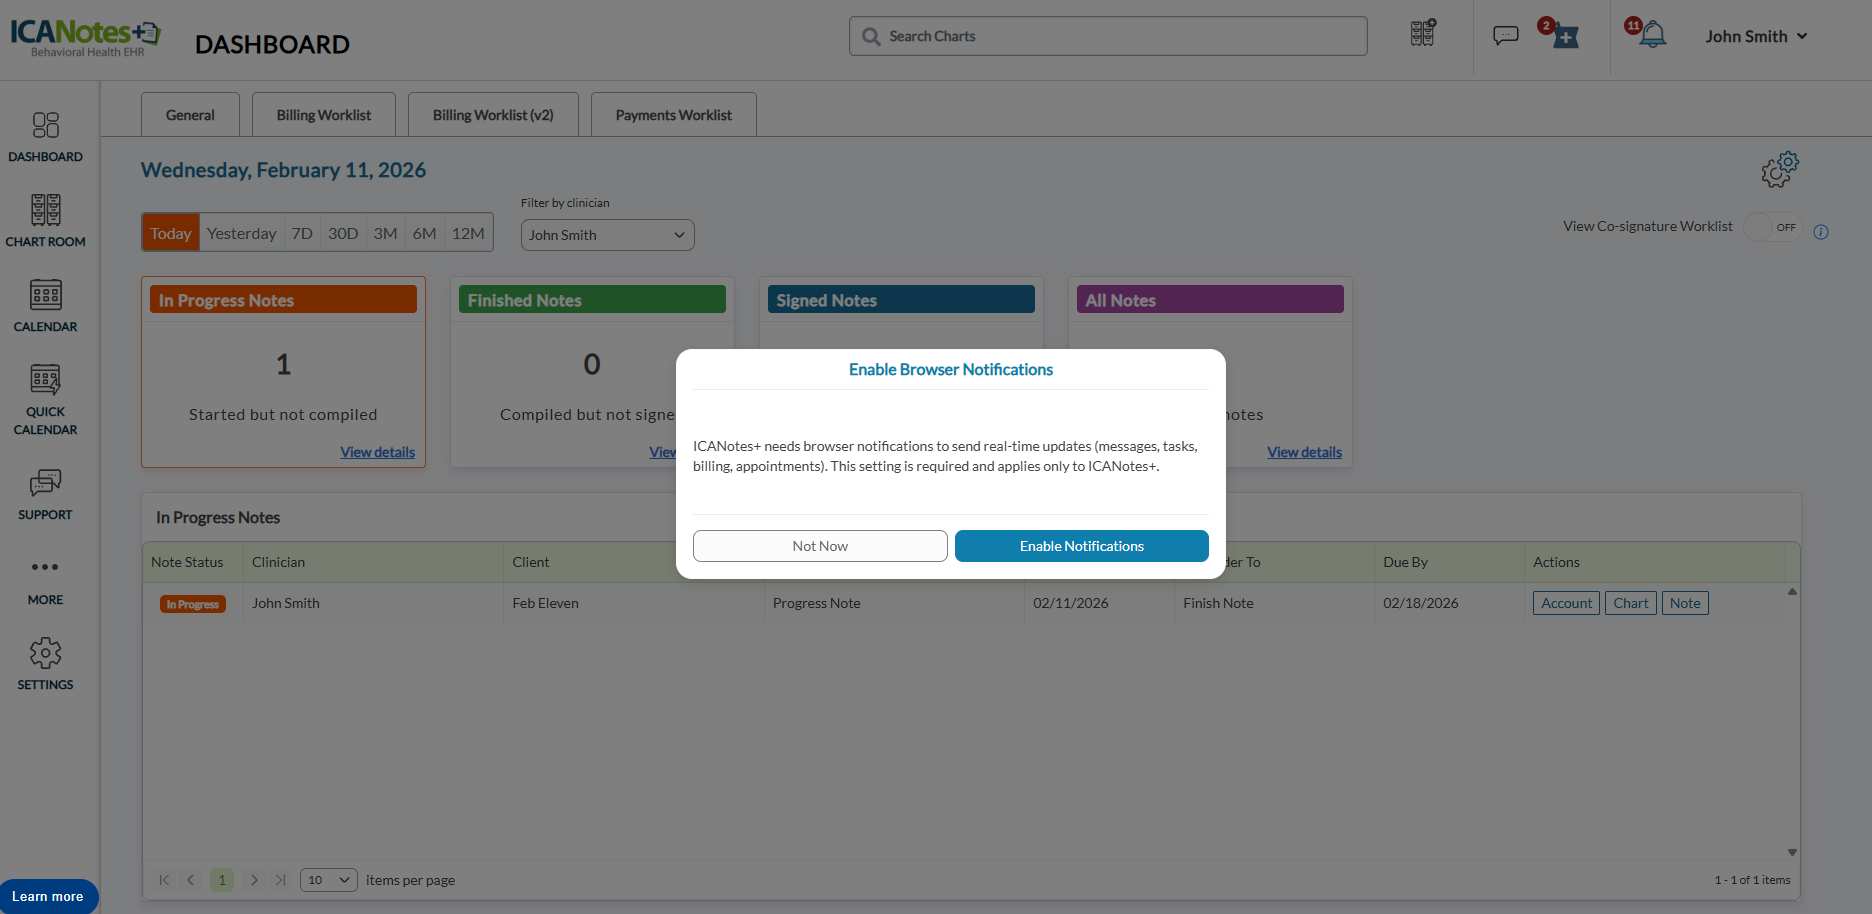
Task: Click the Account action button
Action: pyautogui.click(x=1567, y=603)
